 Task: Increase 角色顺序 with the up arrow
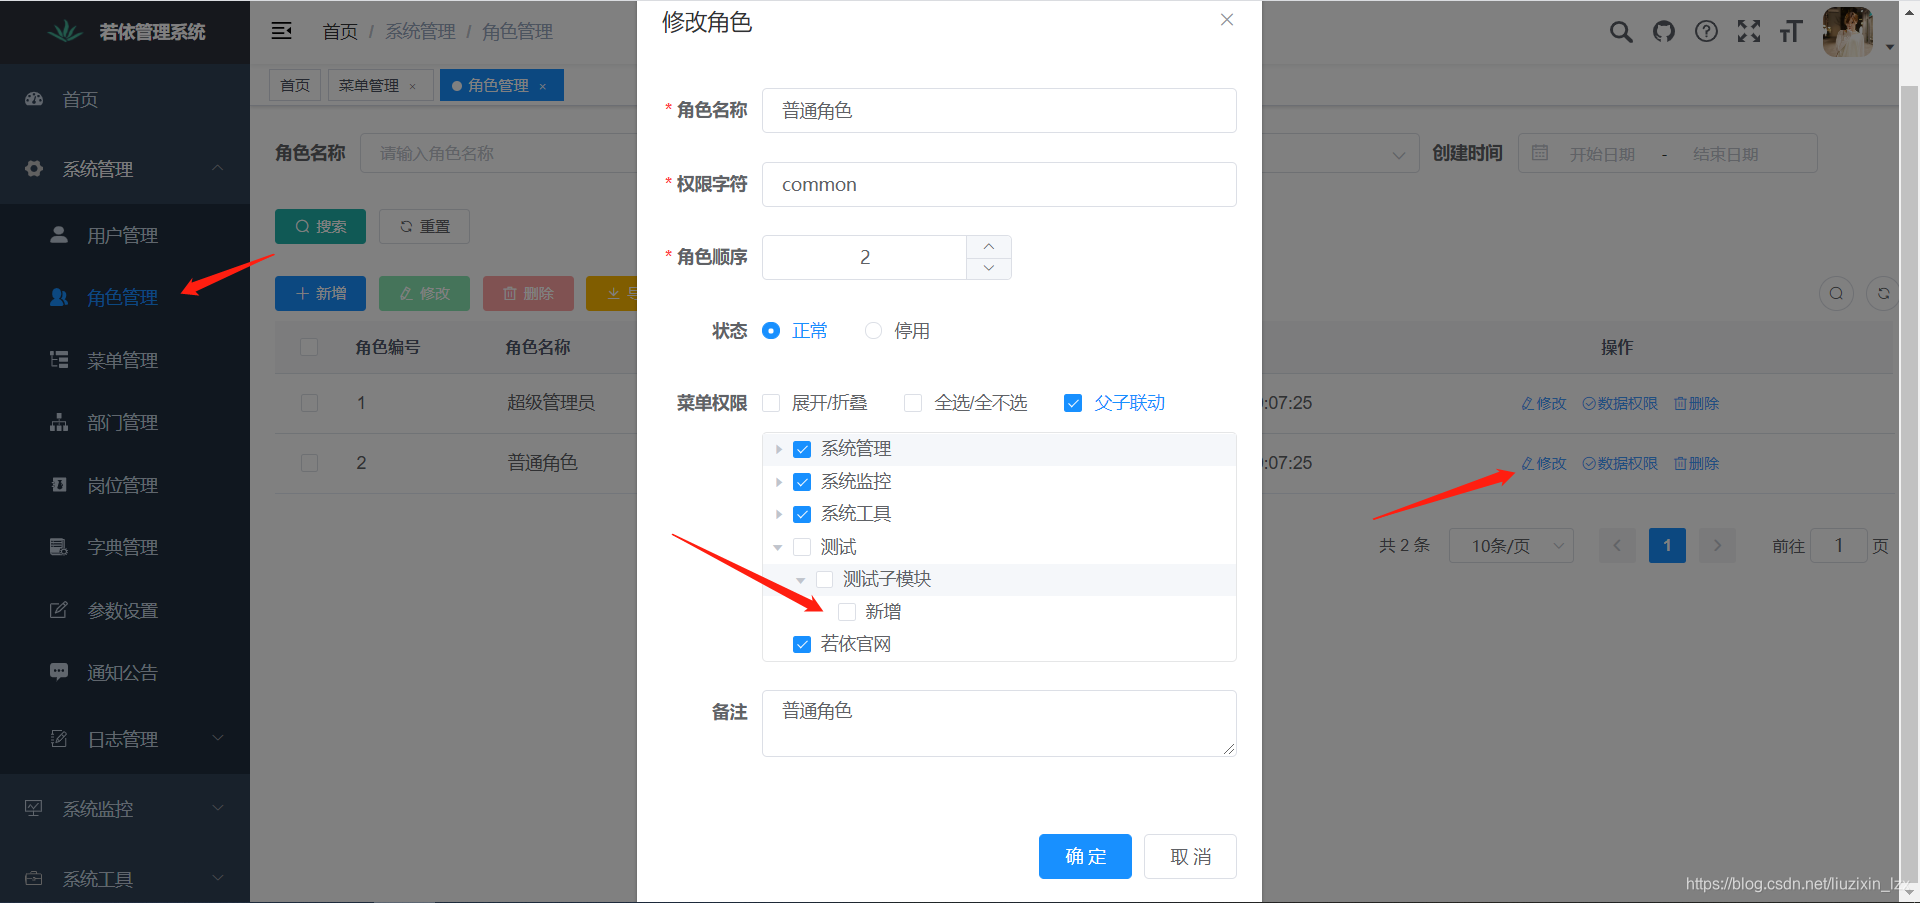989,246
